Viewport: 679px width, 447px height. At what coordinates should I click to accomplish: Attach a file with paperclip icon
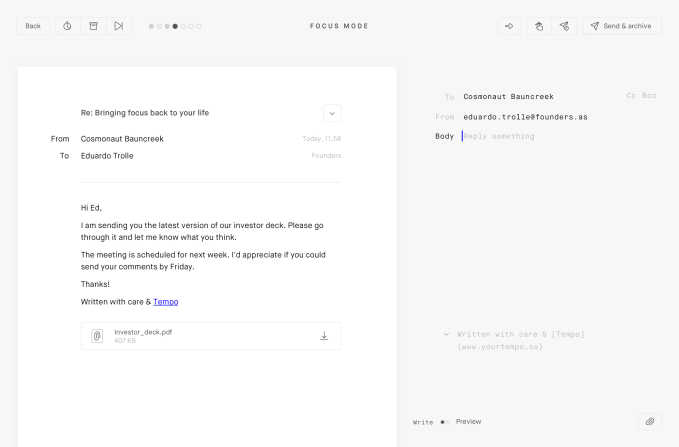coord(650,422)
